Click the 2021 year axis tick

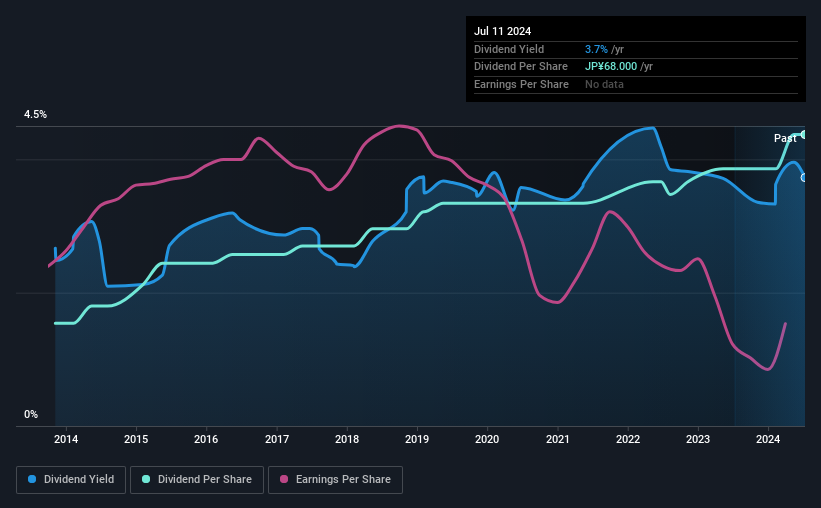coord(558,439)
